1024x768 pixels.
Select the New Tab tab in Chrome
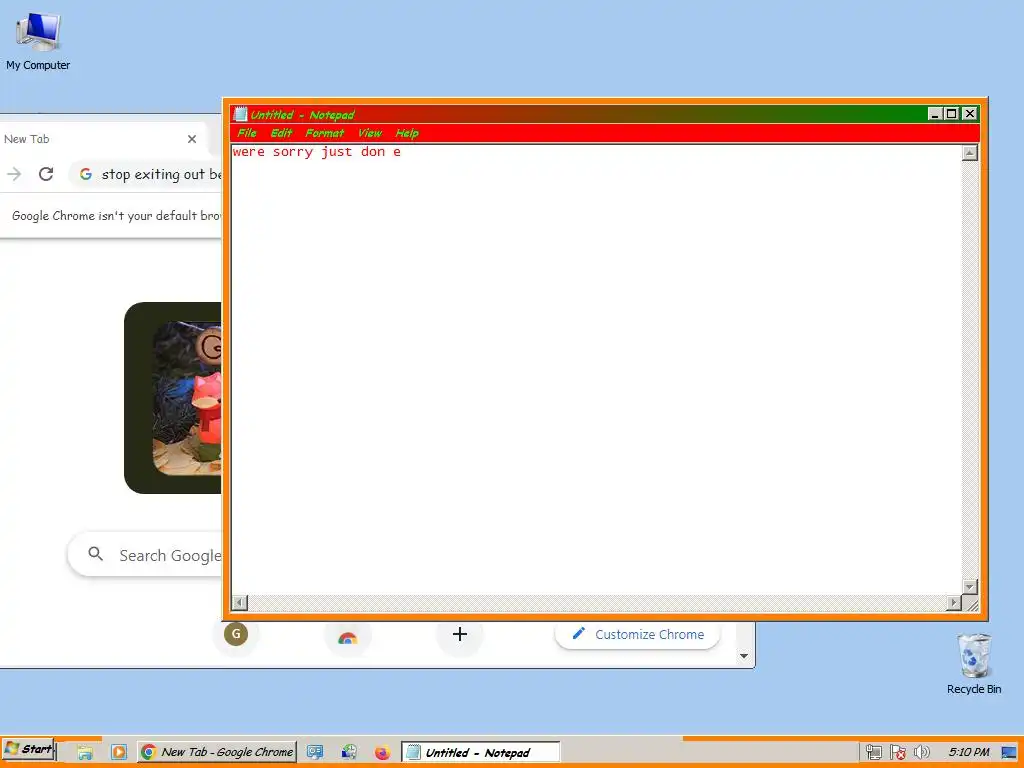pos(98,139)
